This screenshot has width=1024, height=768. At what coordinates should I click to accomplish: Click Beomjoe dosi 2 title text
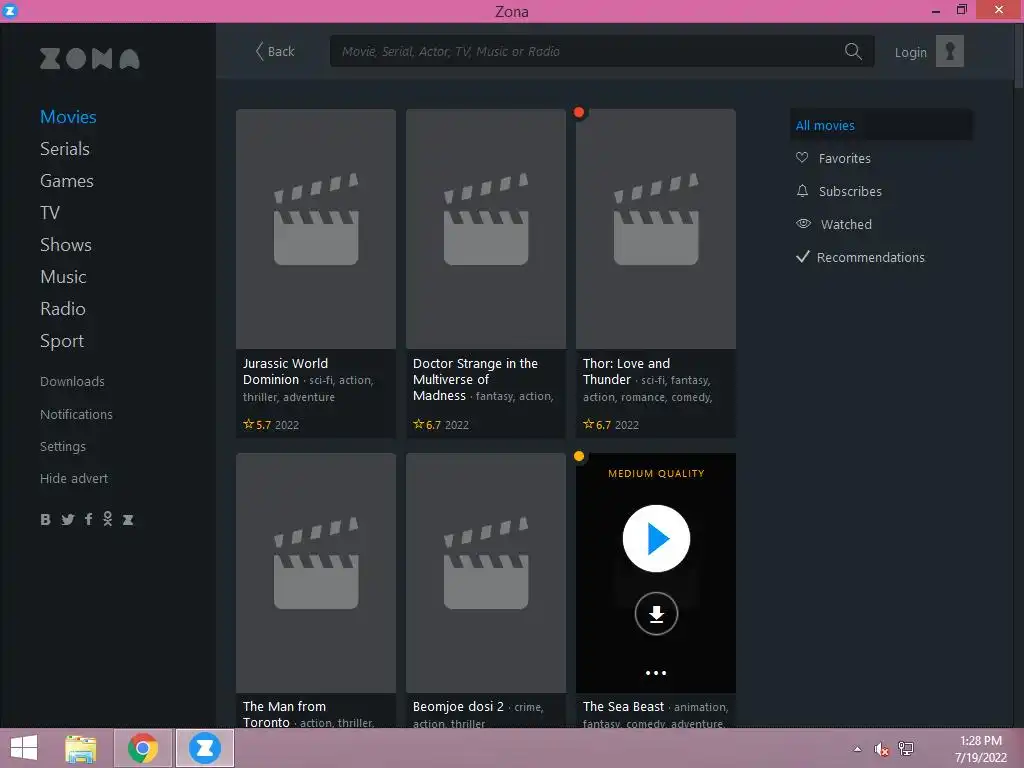[x=458, y=707]
